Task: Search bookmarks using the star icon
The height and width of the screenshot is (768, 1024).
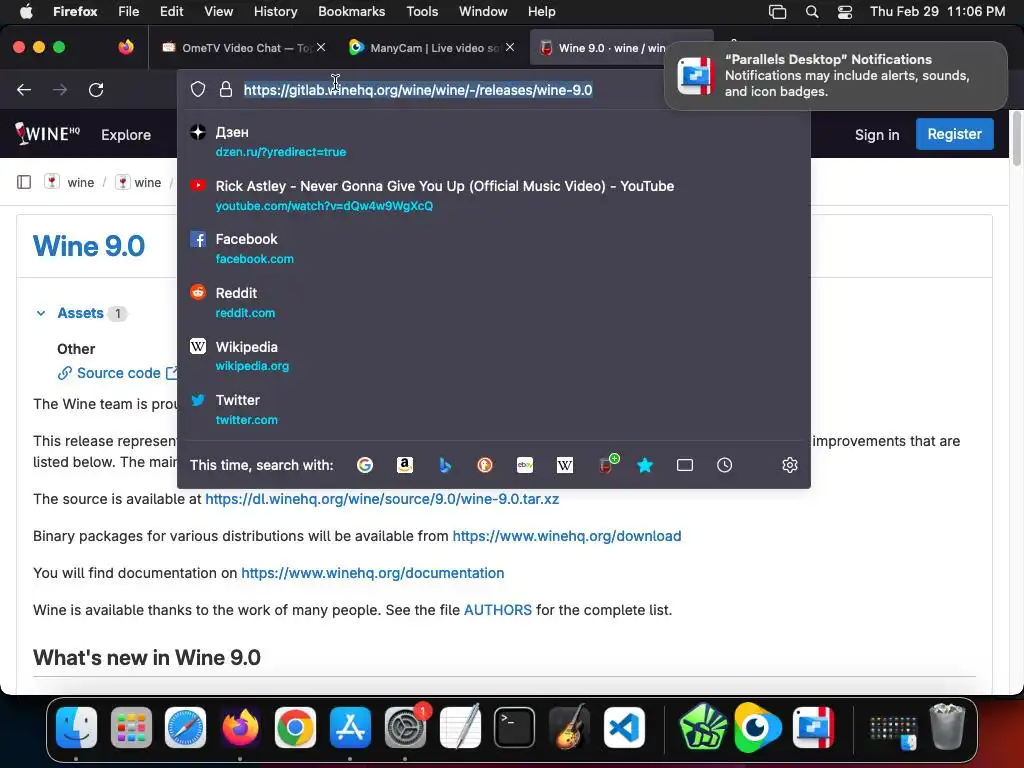Action: (645, 465)
